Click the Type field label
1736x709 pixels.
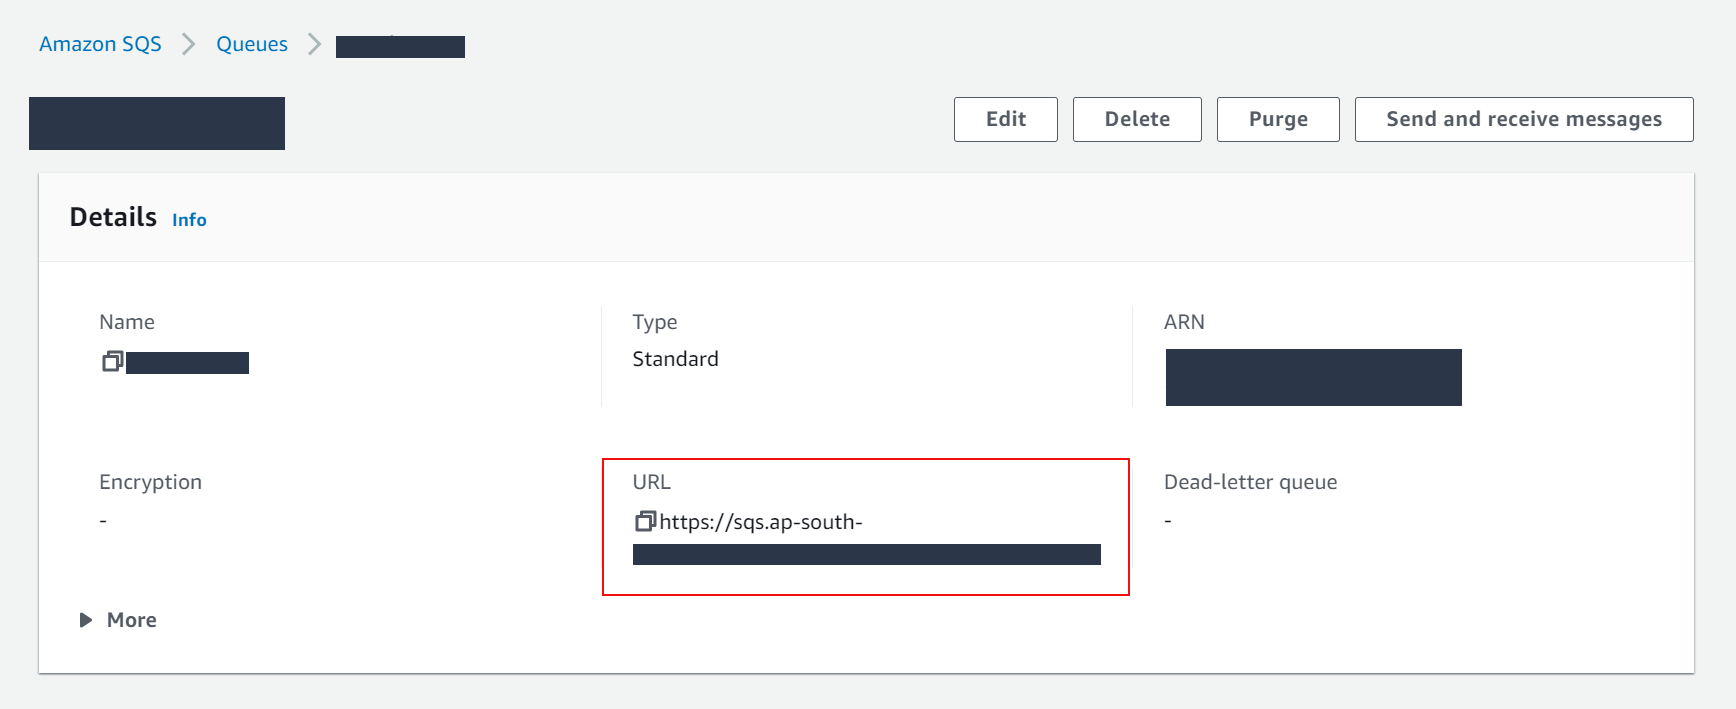pyautogui.click(x=655, y=322)
